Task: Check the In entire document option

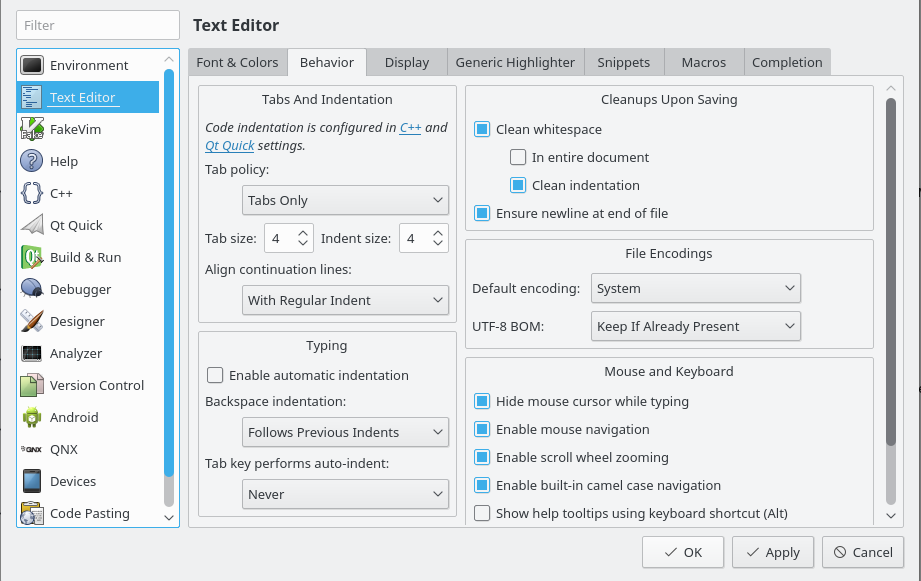Action: tap(518, 157)
